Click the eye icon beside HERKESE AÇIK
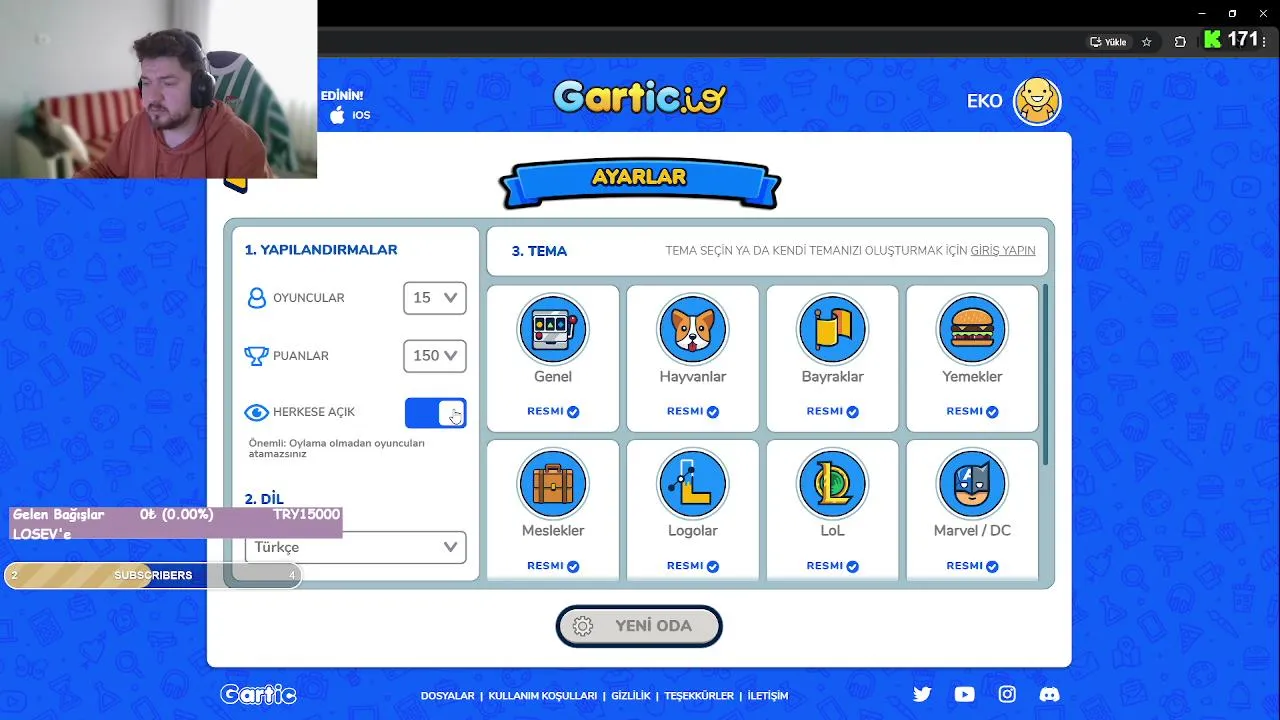Viewport: 1280px width, 720px height. point(256,412)
